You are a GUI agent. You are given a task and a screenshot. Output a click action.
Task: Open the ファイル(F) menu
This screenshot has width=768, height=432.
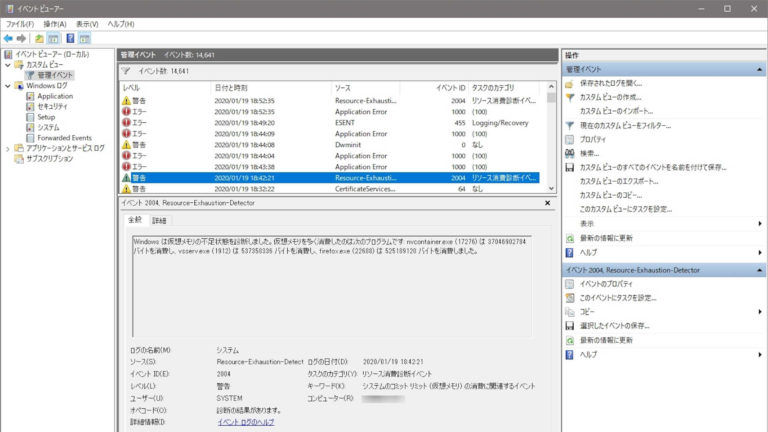pos(20,24)
